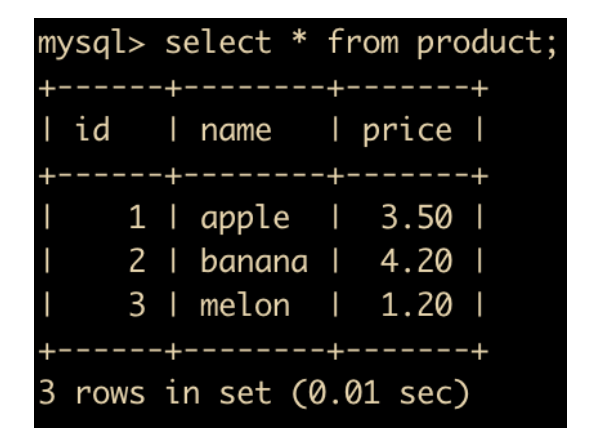592x447 pixels.
Task: Click the asterisk in the query
Action: 299,38
